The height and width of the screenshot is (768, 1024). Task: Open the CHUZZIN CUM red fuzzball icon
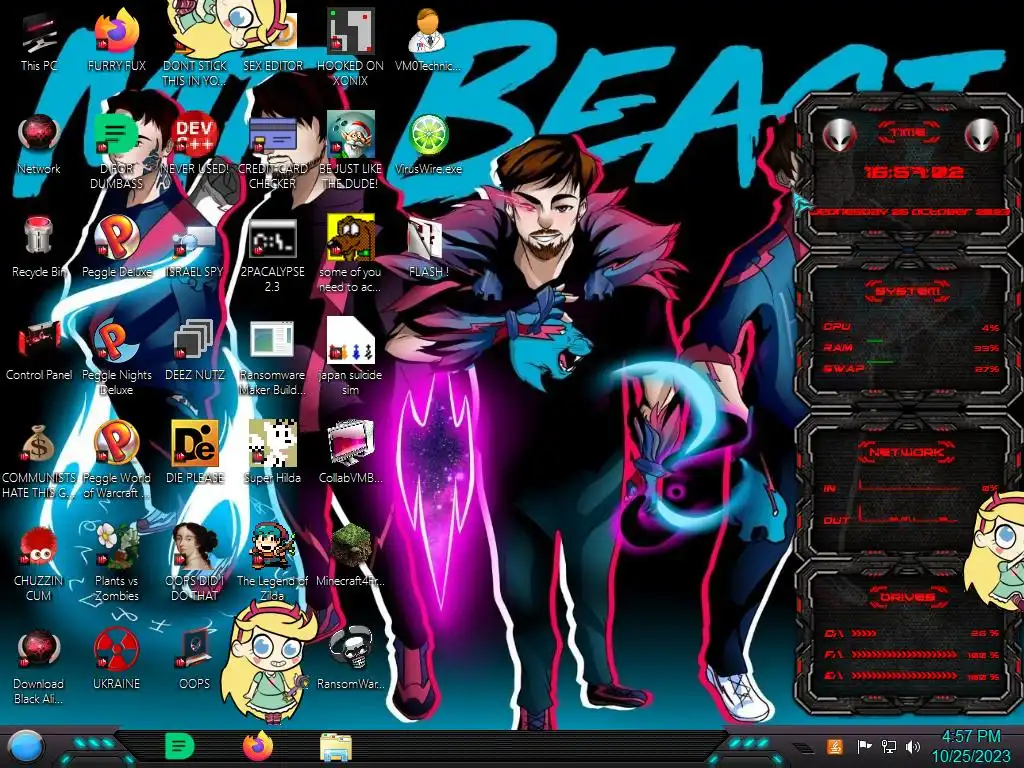coord(39,563)
